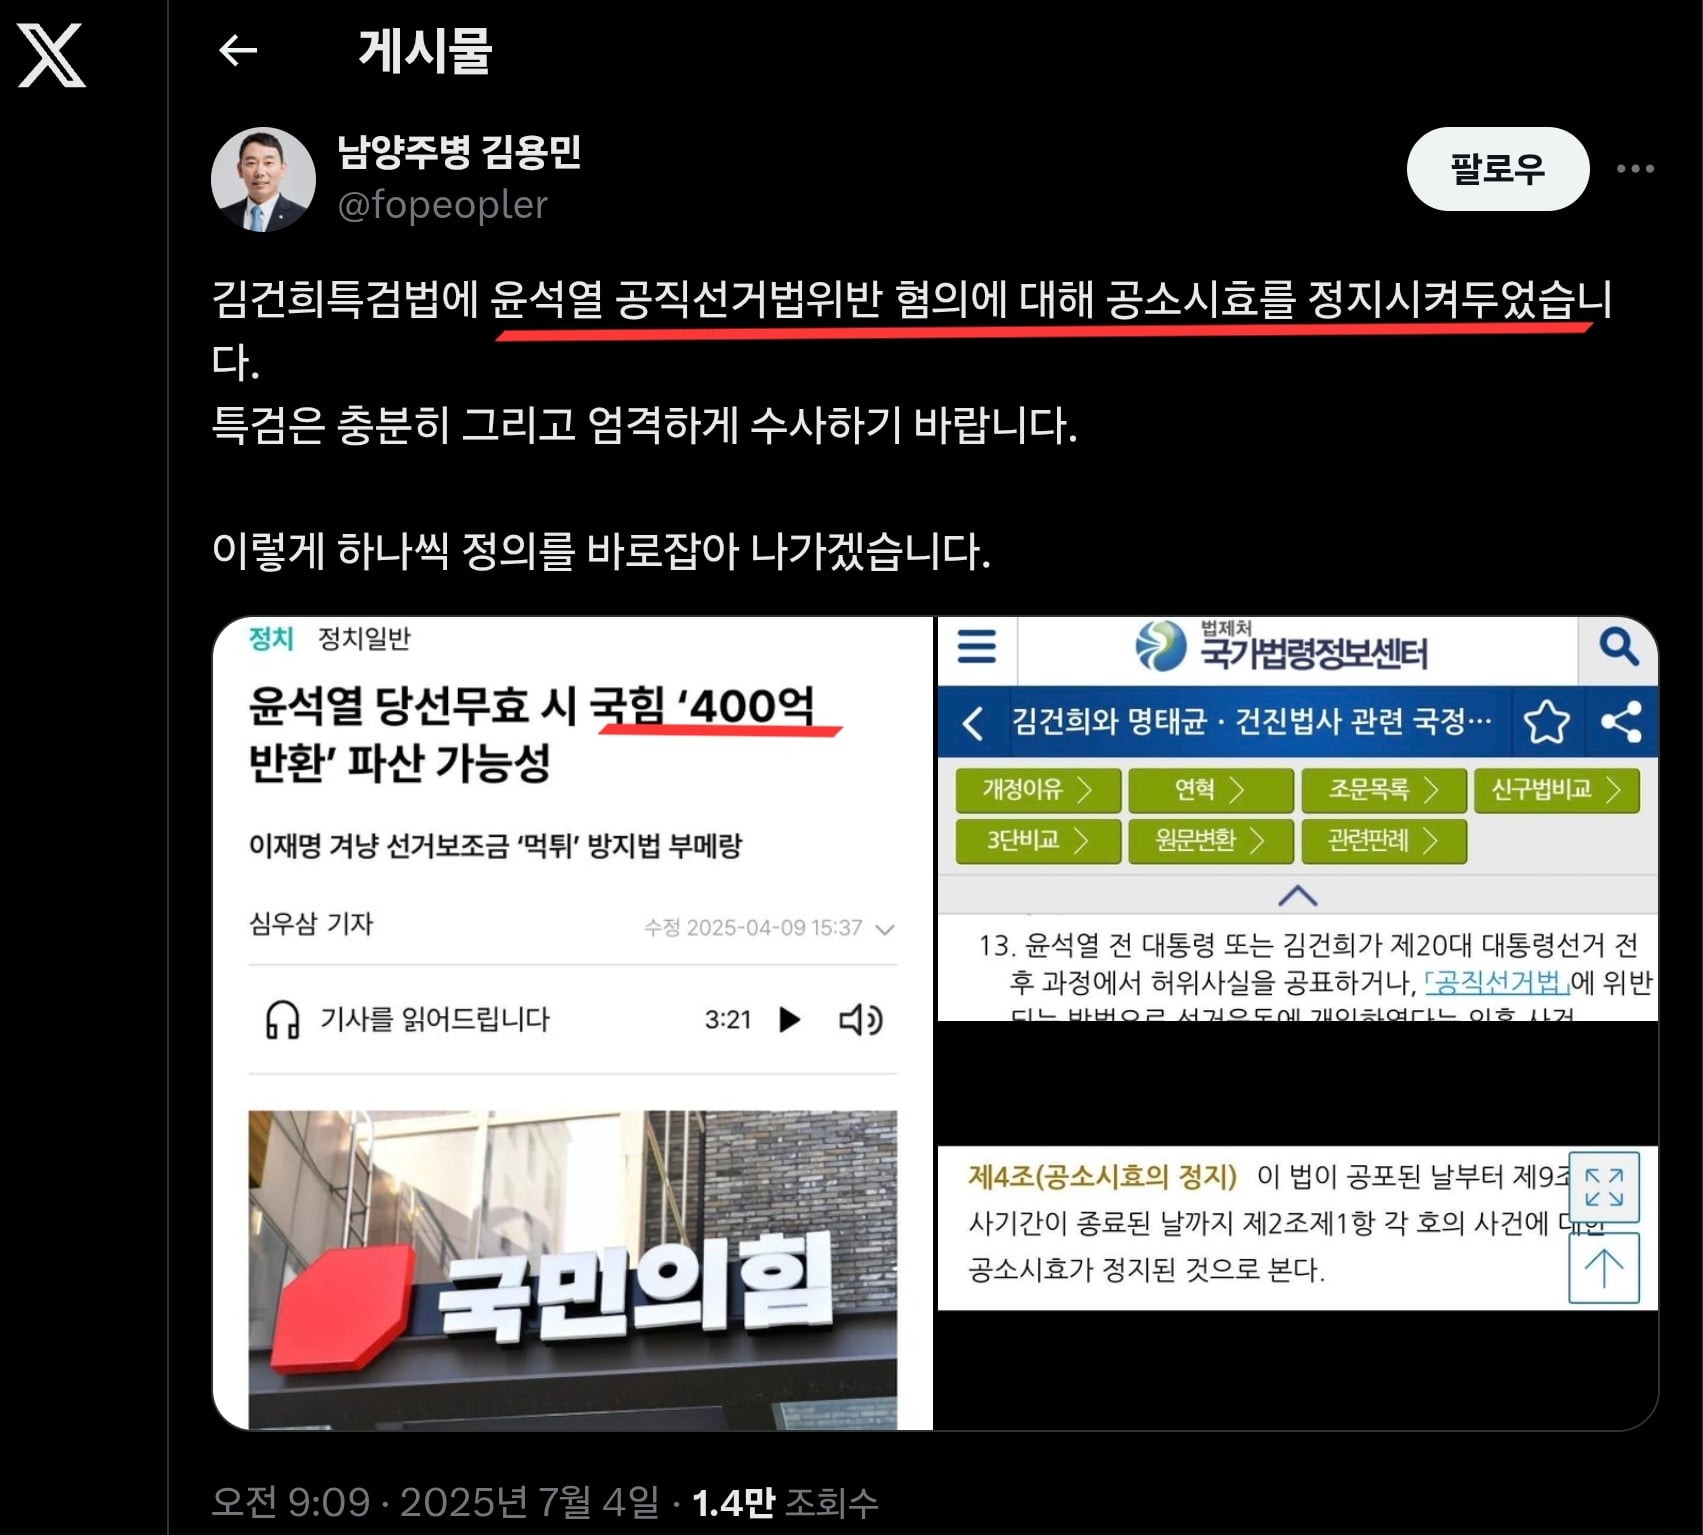Open the 공직선거법 hyperlink
Image resolution: width=1703 pixels, height=1535 pixels.
tap(1496, 982)
